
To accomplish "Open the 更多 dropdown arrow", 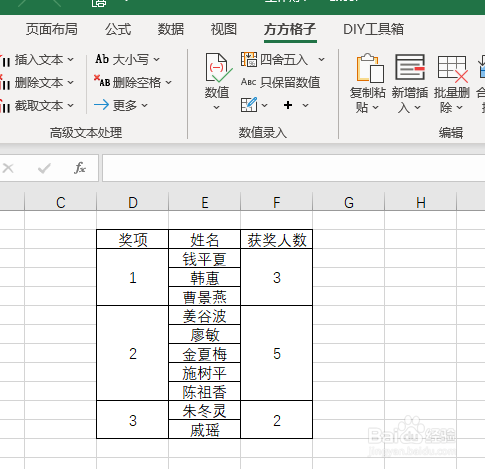I will 144,106.
